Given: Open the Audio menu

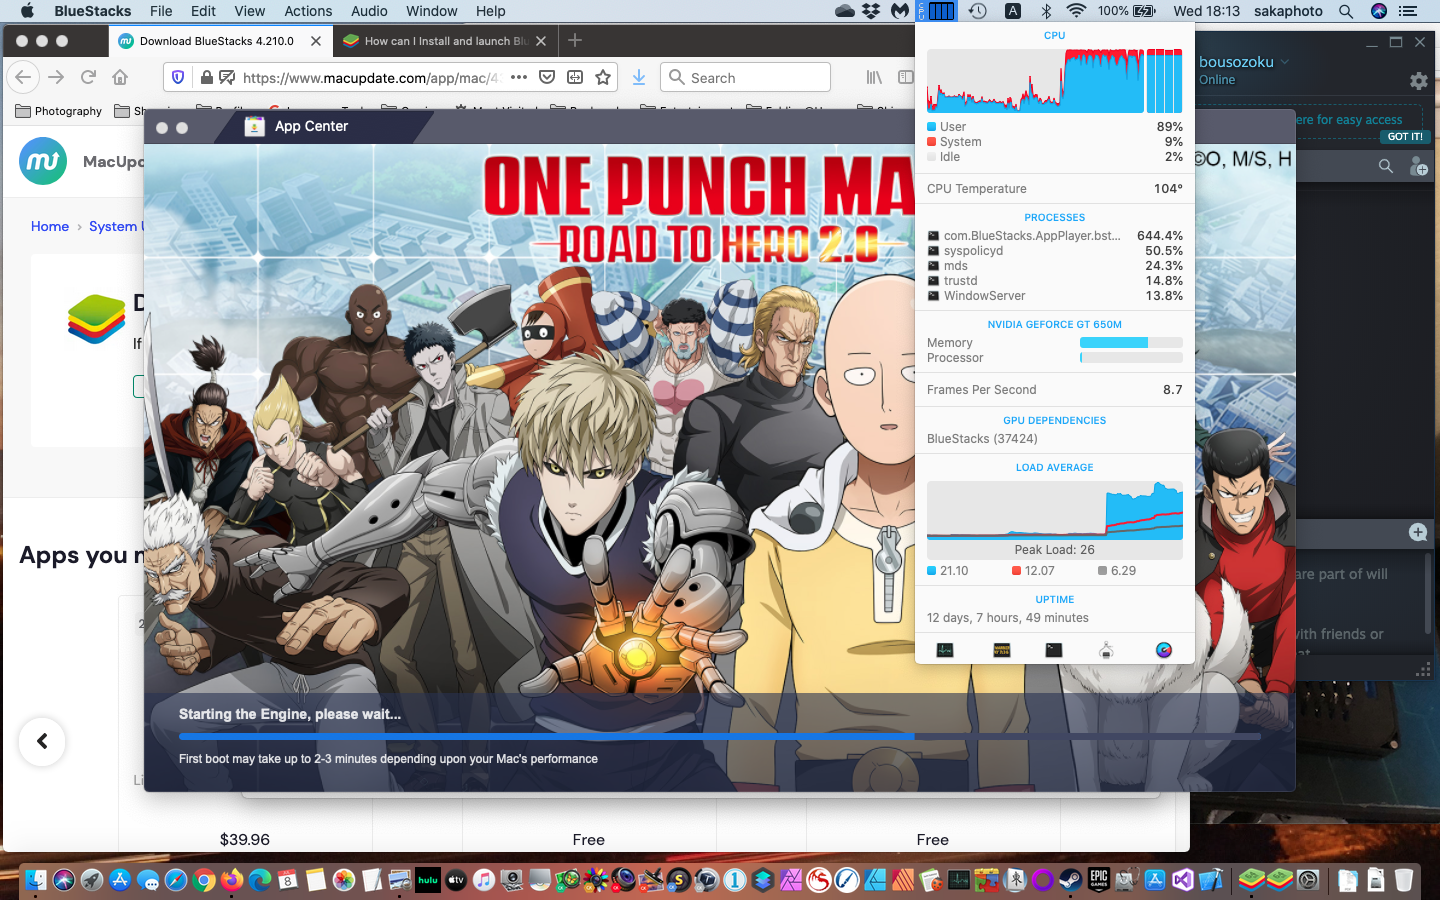Looking at the screenshot, I should (369, 11).
